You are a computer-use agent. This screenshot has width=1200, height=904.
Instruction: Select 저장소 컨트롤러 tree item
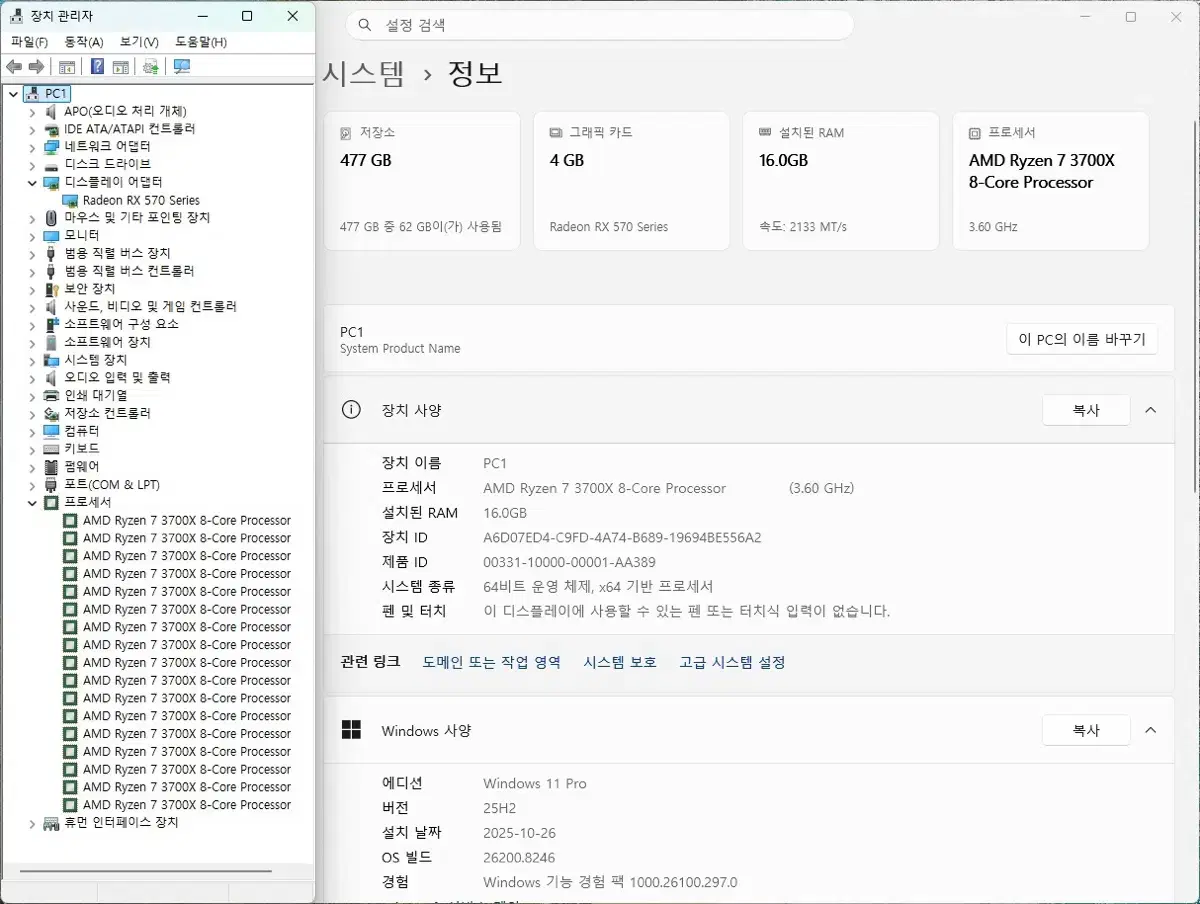pos(107,413)
